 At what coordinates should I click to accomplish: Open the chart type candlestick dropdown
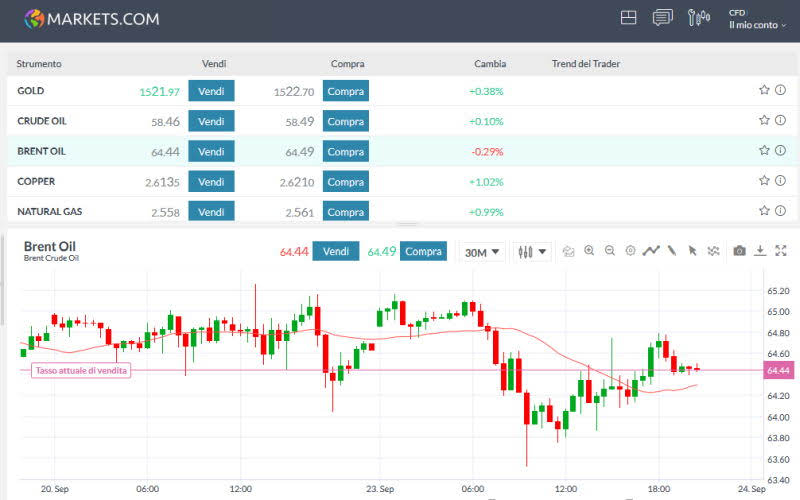533,252
